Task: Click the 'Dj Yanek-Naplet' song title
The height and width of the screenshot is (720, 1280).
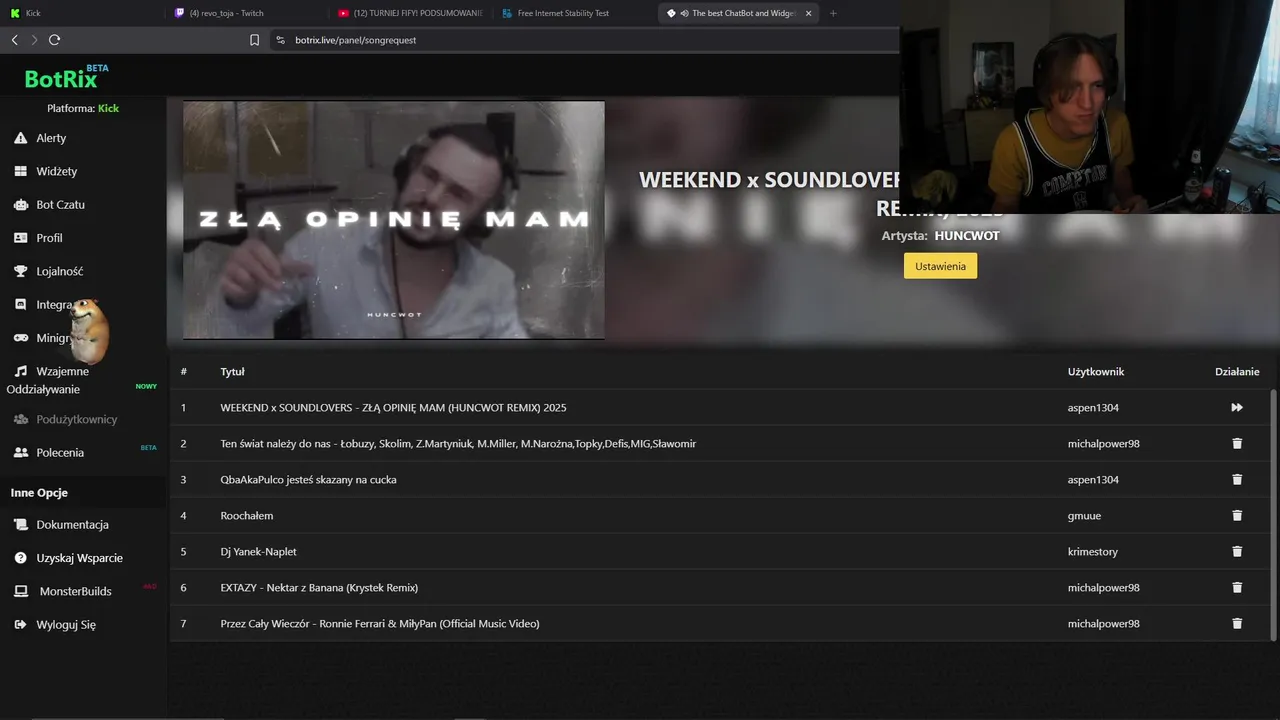Action: [258, 552]
